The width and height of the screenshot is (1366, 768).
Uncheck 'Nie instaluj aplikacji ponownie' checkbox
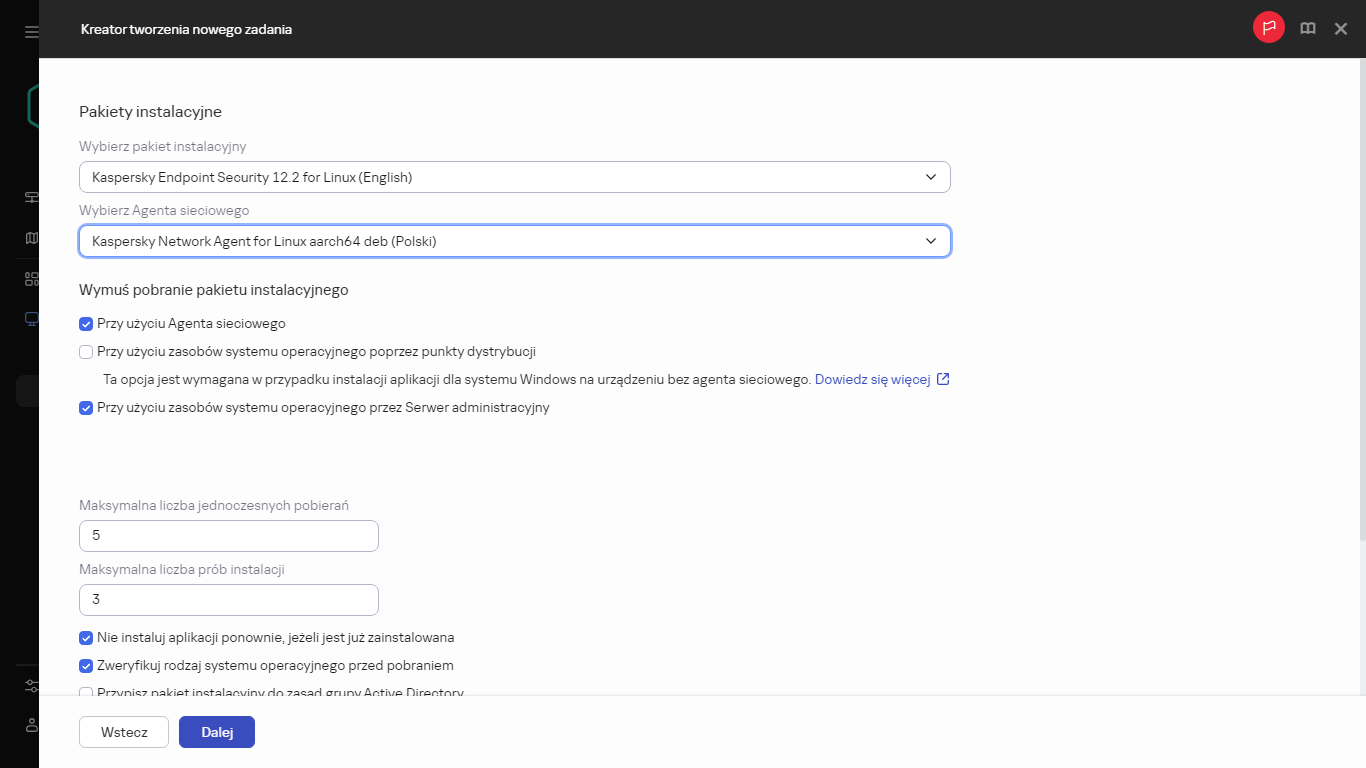point(86,638)
